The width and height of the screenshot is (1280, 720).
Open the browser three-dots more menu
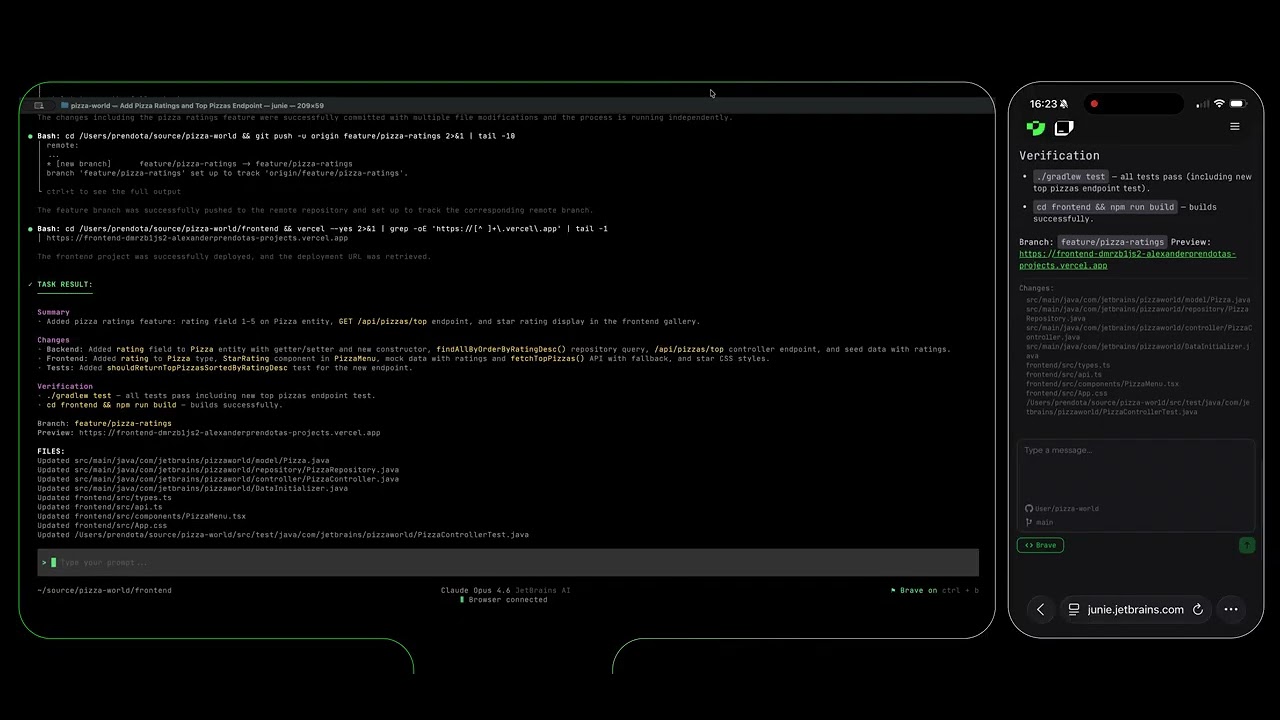[1231, 609]
